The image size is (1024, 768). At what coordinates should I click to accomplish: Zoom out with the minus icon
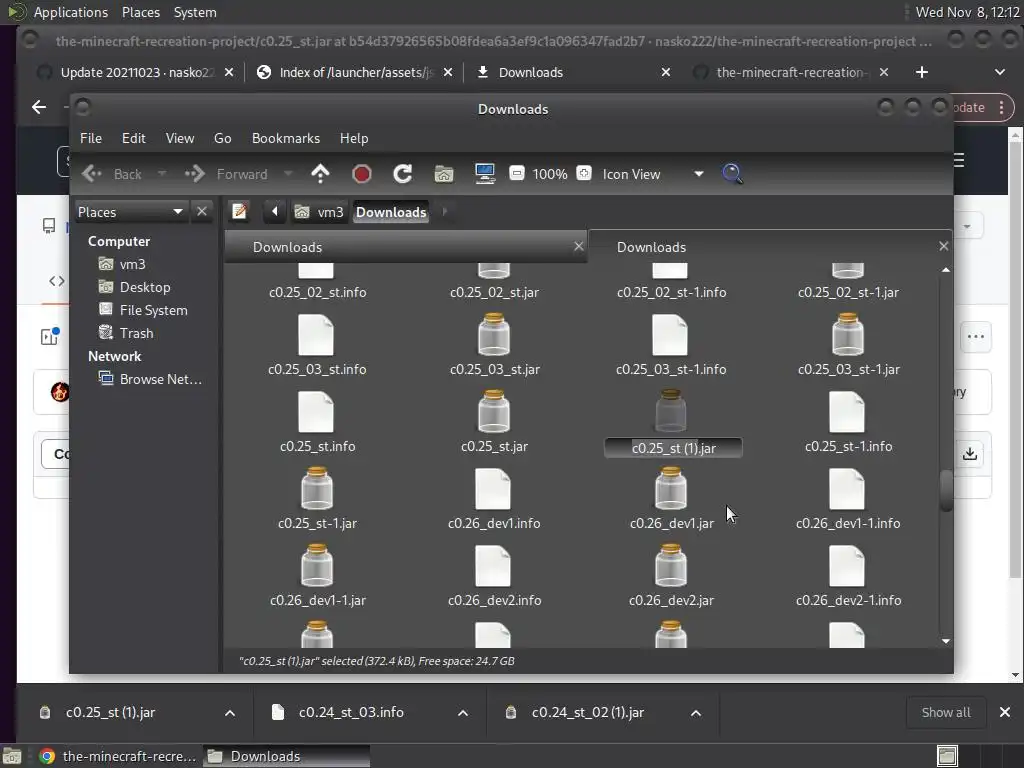517,173
